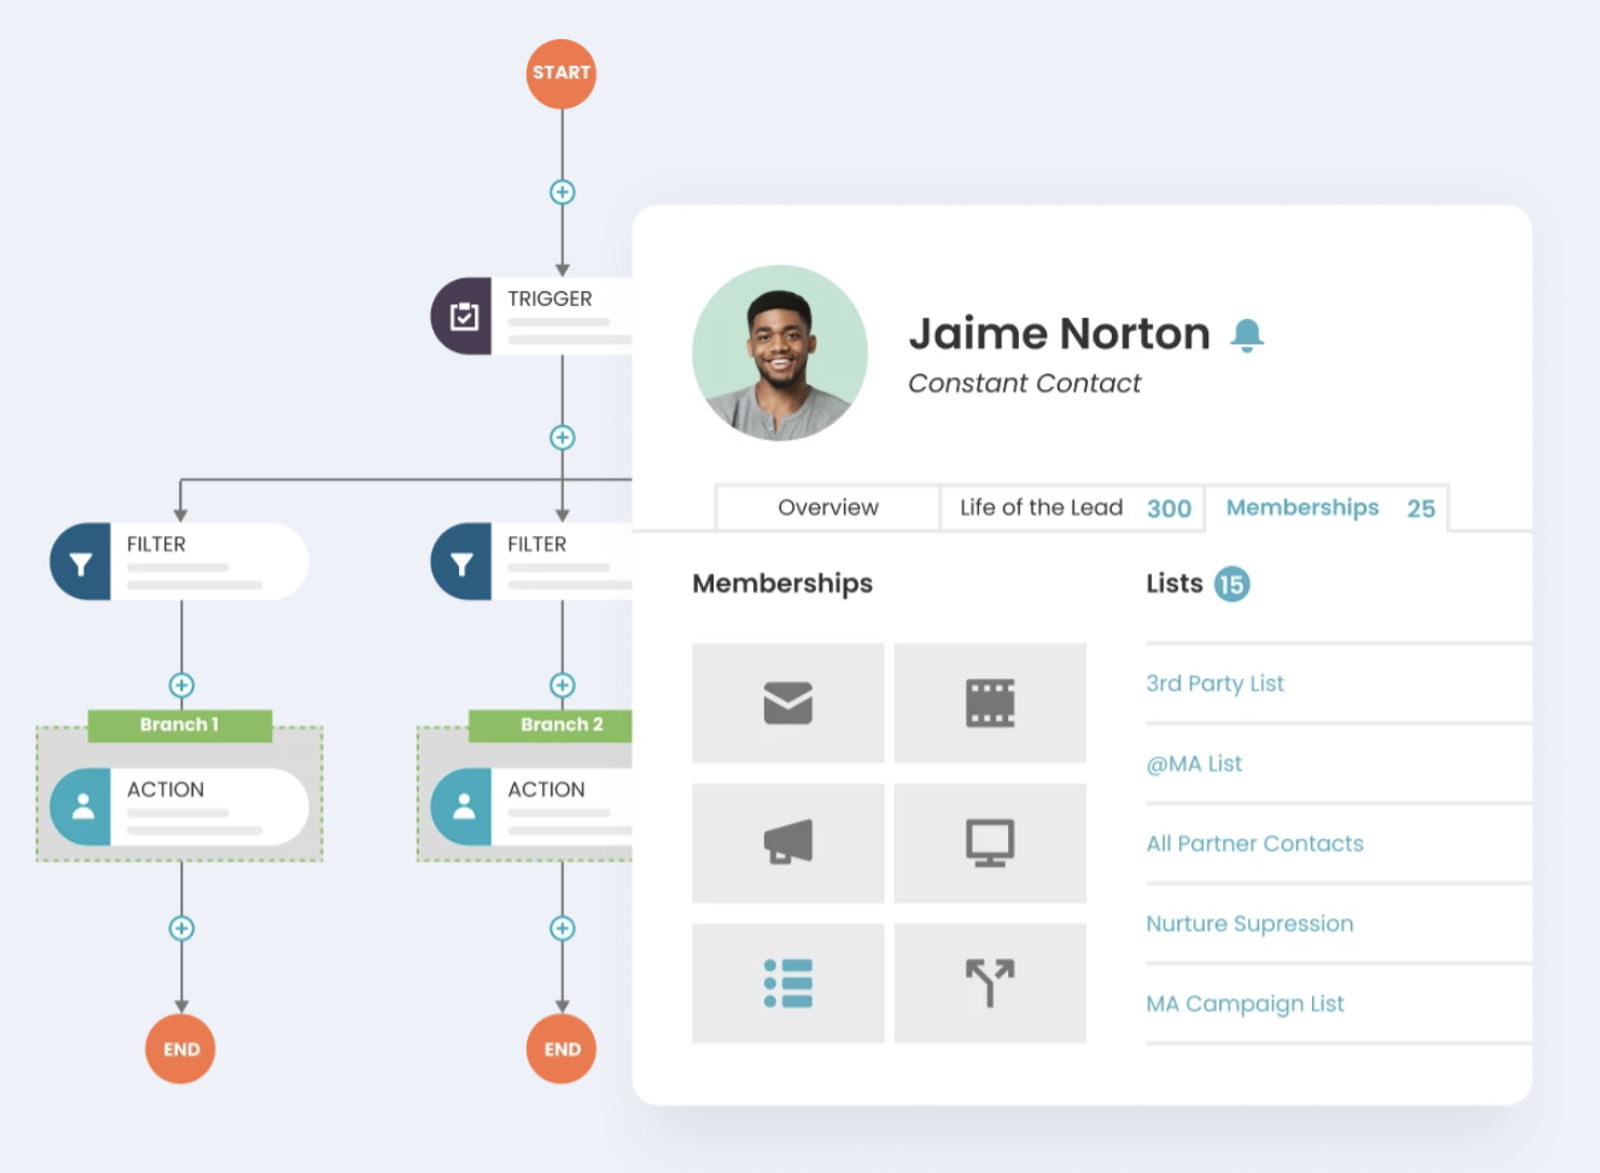Click the orange START node

pyautogui.click(x=561, y=73)
